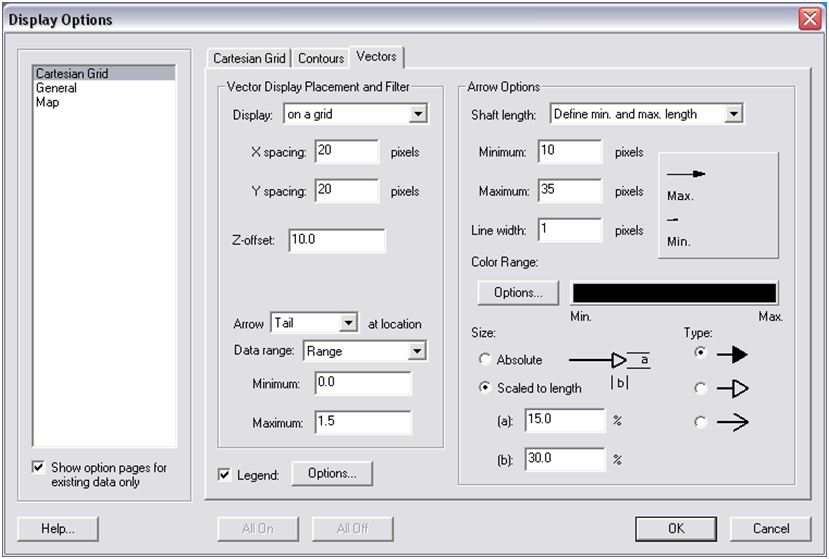Click the (a) percent field 15.0
The height and width of the screenshot is (559, 829).
coord(565,420)
